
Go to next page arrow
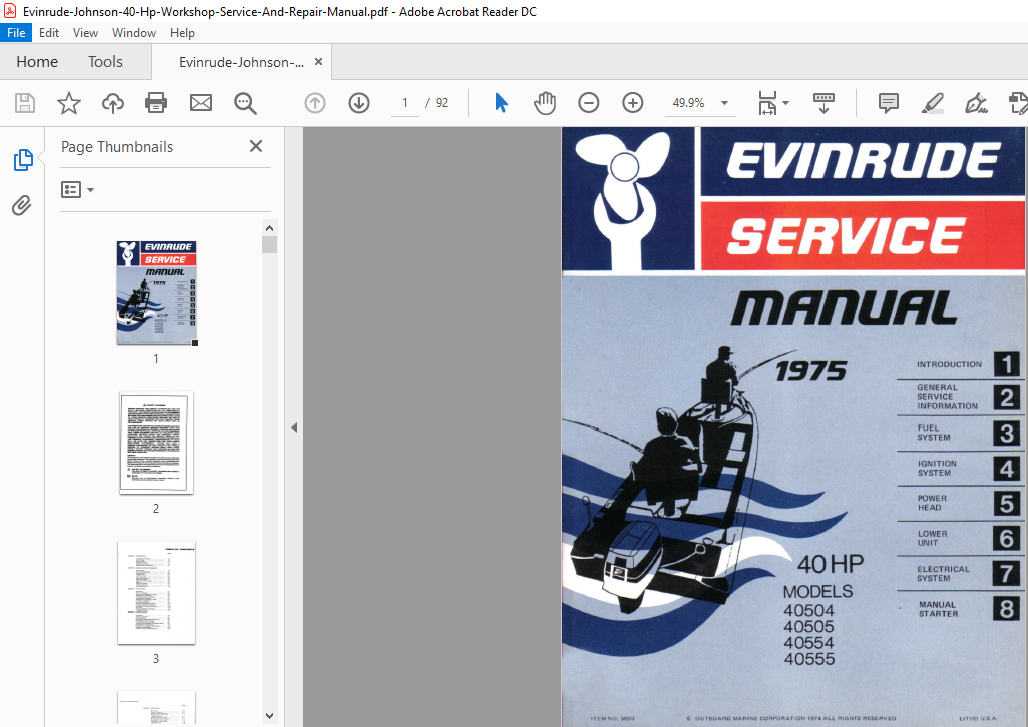tap(359, 103)
